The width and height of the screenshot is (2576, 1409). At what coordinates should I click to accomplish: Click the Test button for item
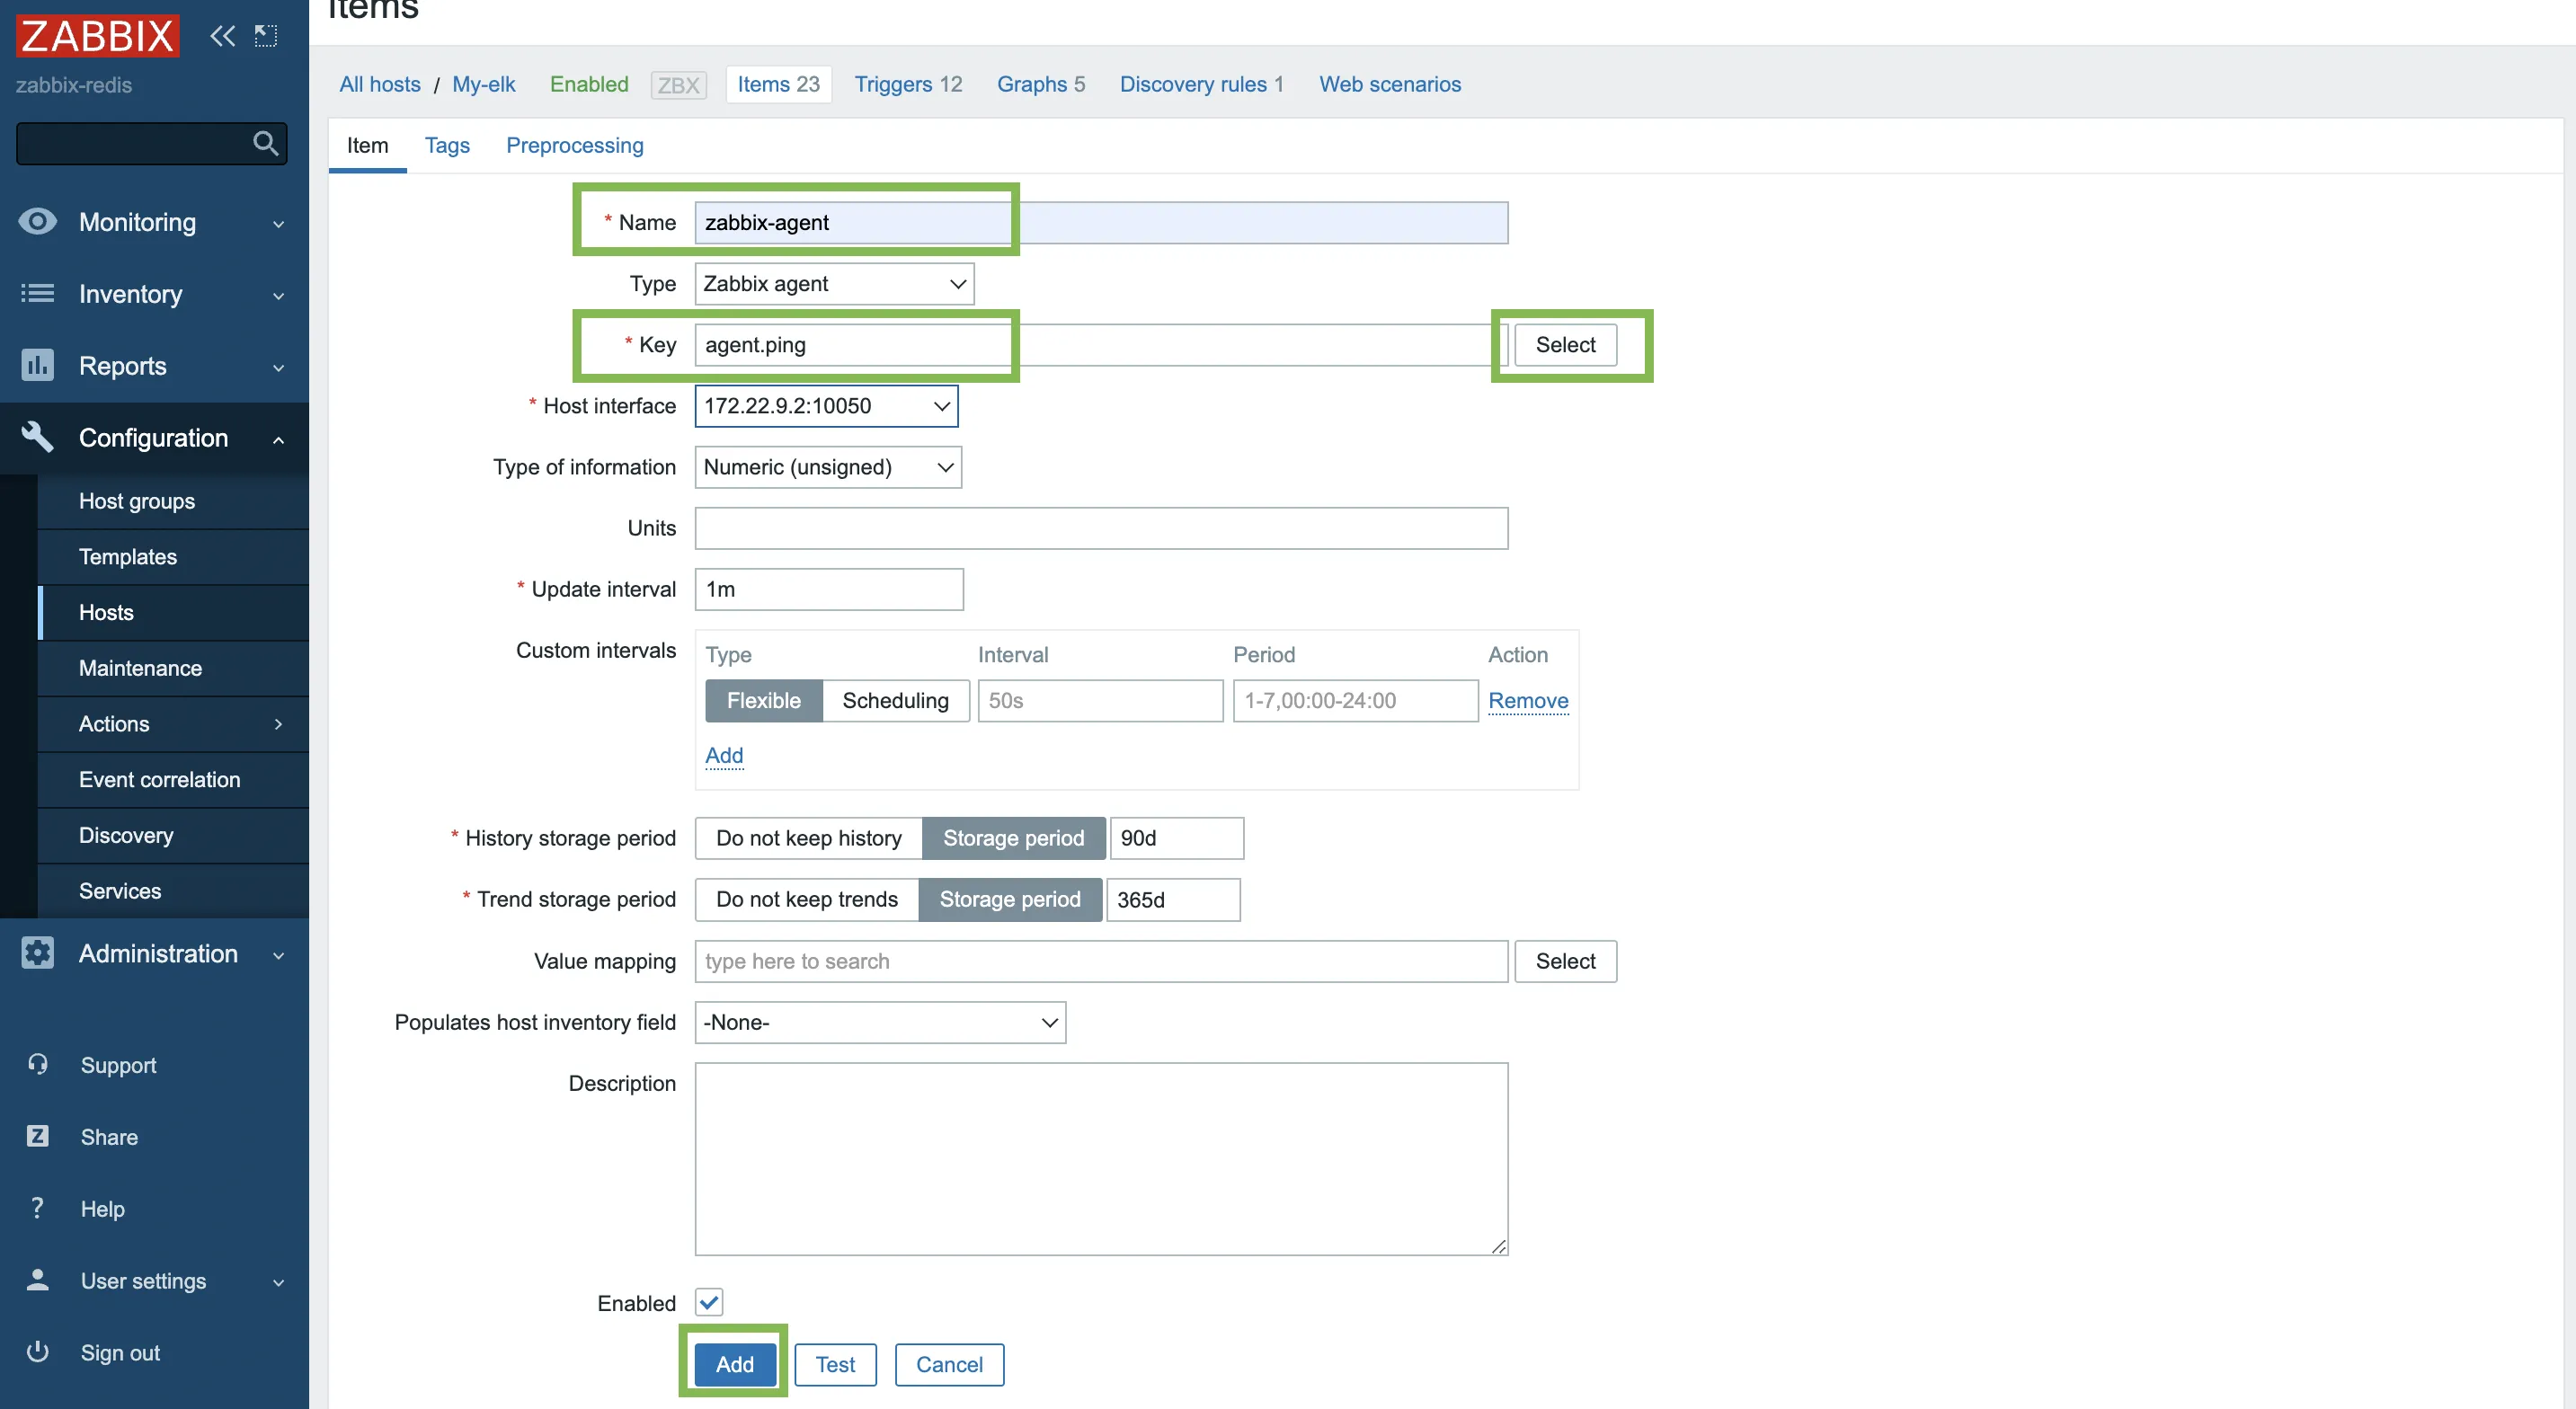pos(836,1364)
